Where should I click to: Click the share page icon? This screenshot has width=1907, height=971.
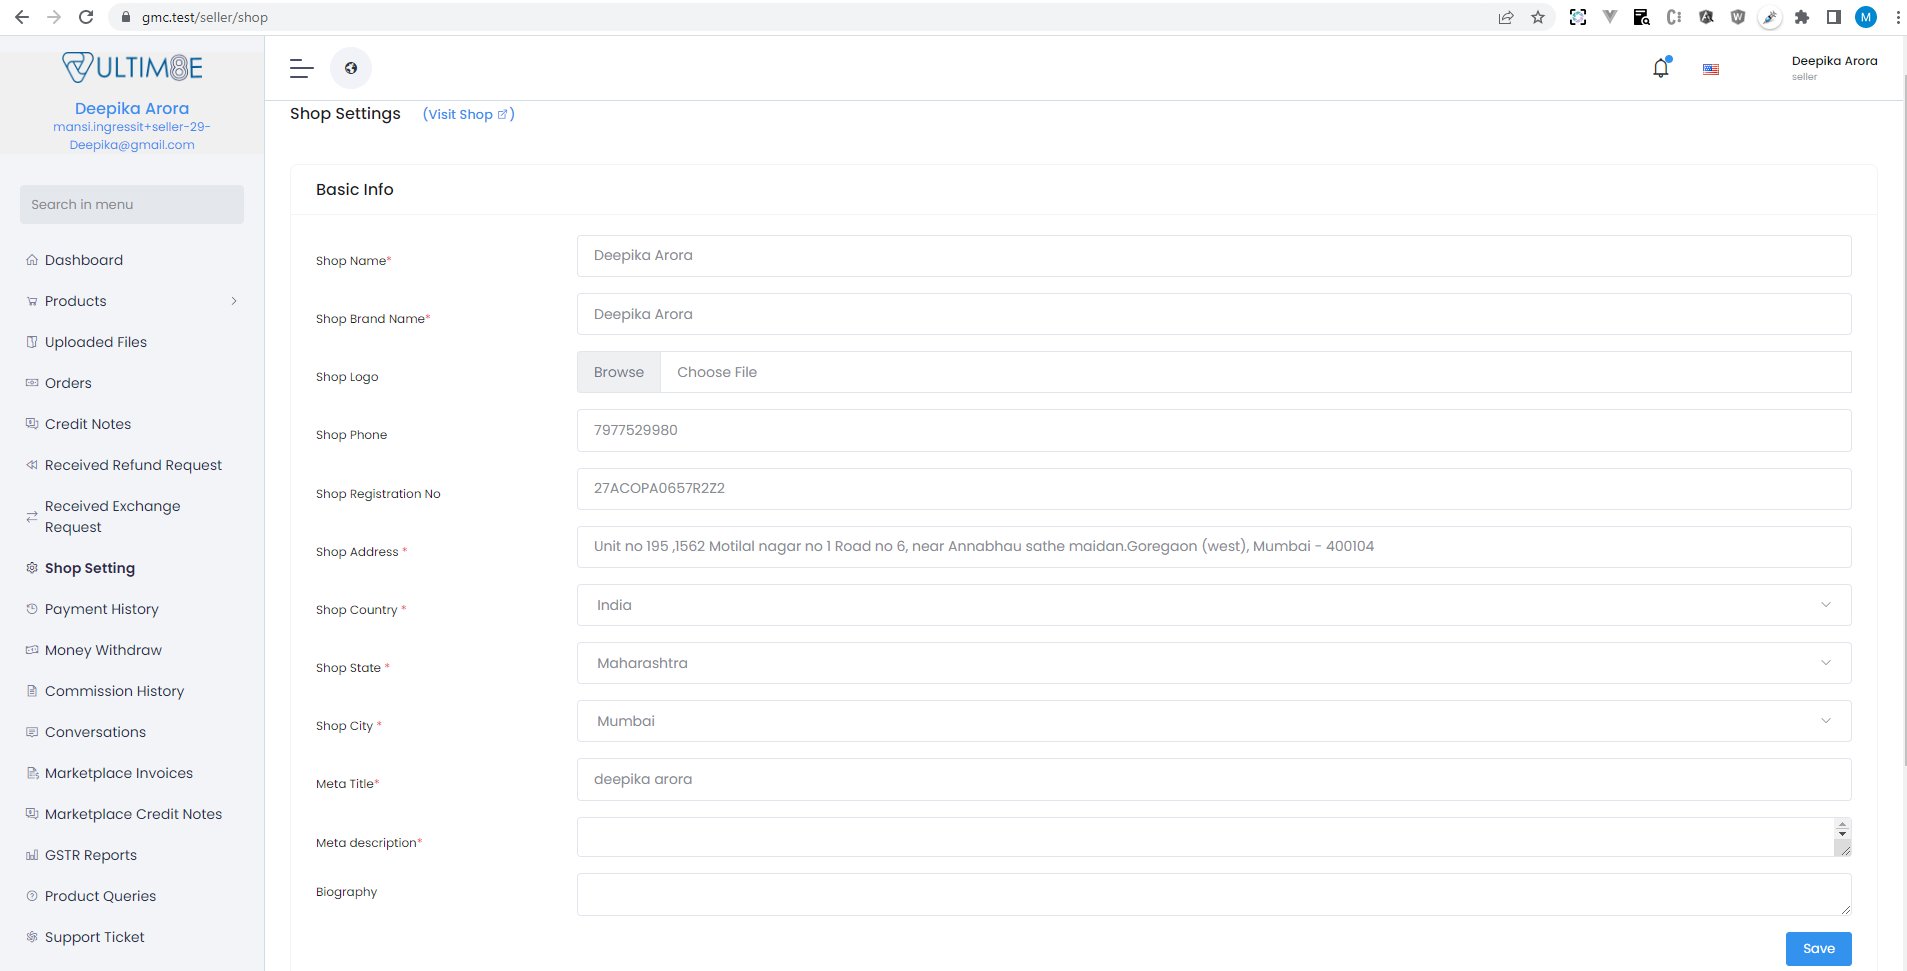pos(1506,17)
